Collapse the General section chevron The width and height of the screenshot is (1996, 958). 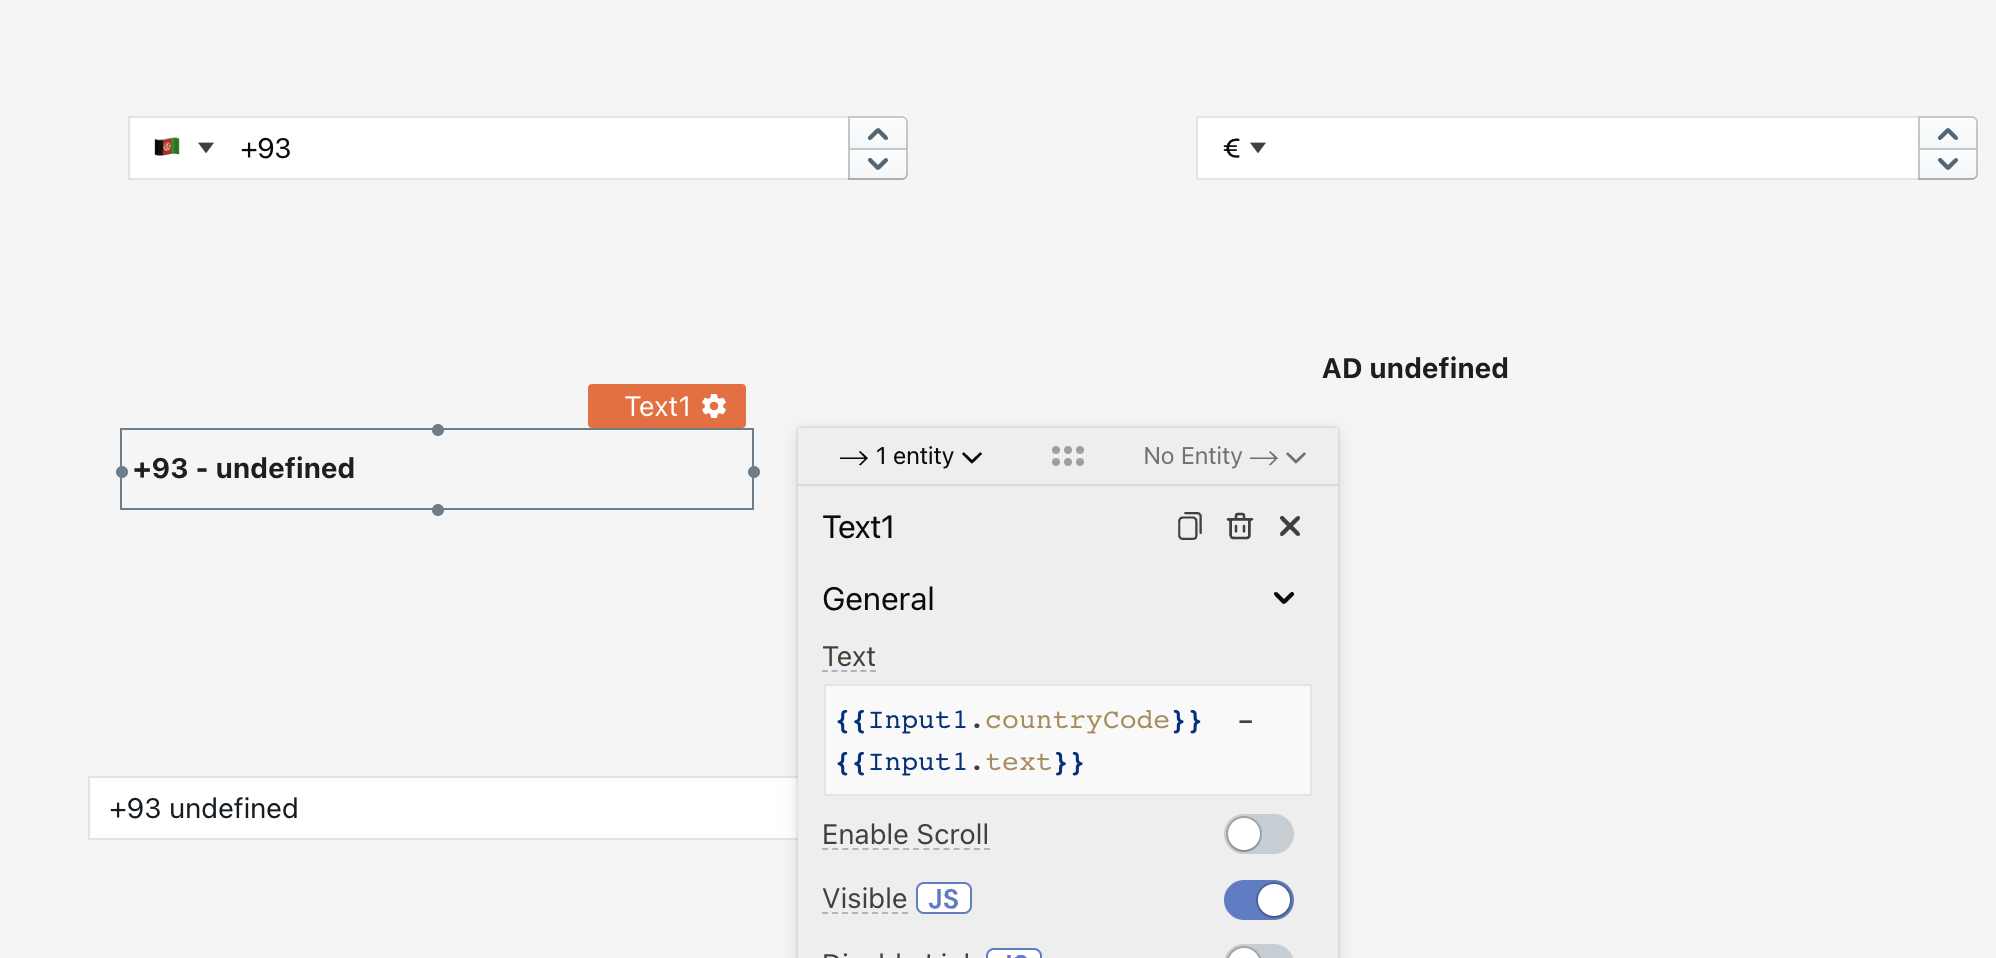(1284, 598)
